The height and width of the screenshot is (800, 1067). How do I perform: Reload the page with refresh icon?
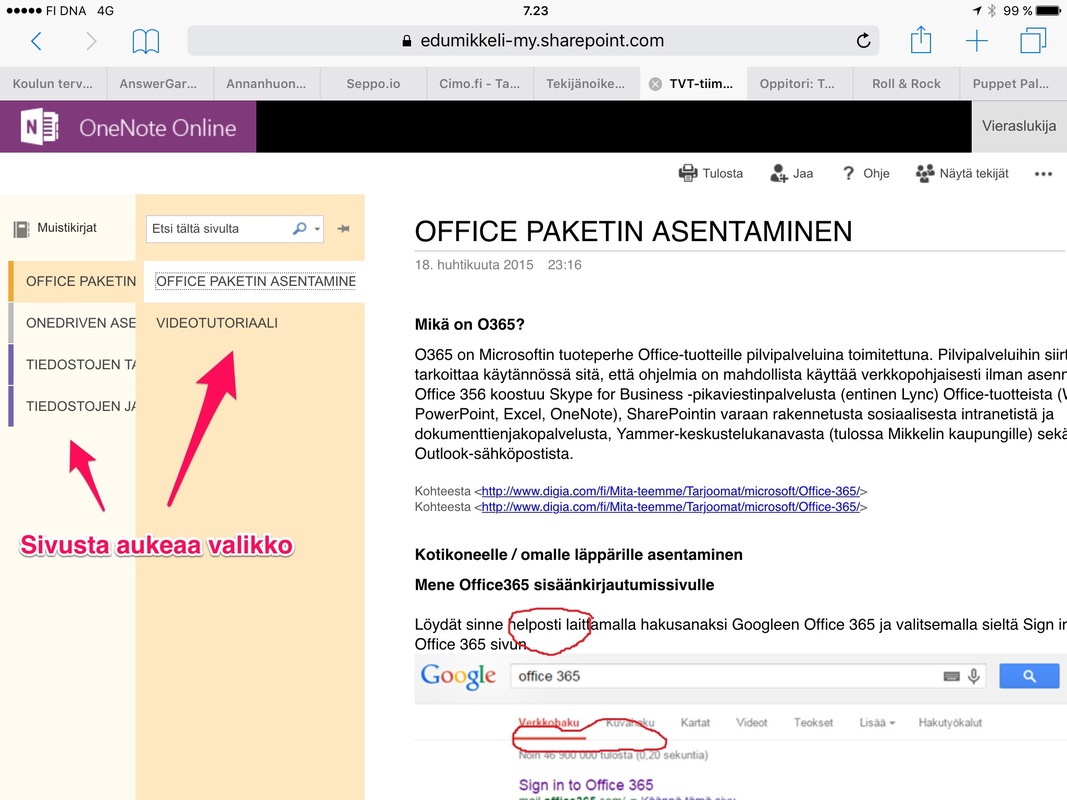863,41
